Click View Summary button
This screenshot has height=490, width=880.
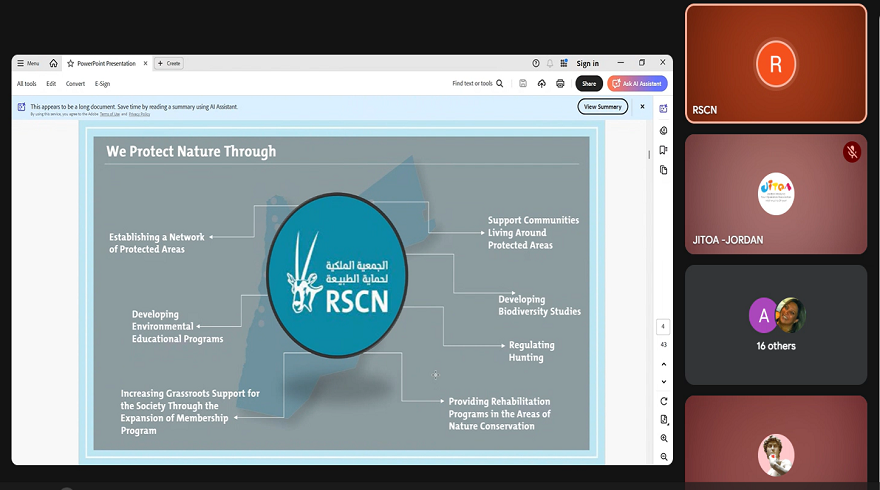click(x=603, y=107)
